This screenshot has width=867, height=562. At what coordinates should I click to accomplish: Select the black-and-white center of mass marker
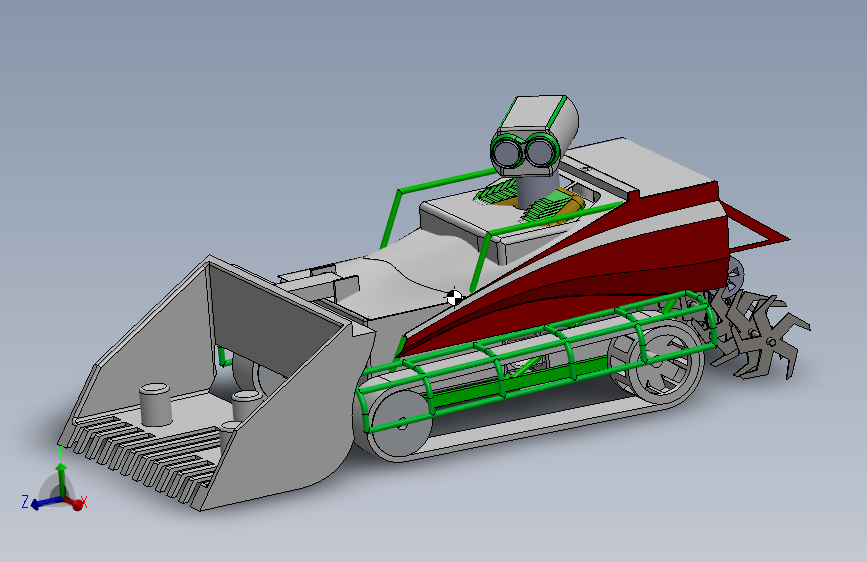click(x=455, y=297)
